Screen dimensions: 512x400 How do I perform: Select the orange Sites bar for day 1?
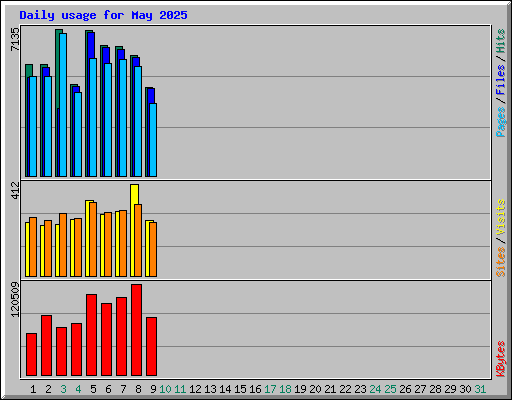[x=33, y=247]
